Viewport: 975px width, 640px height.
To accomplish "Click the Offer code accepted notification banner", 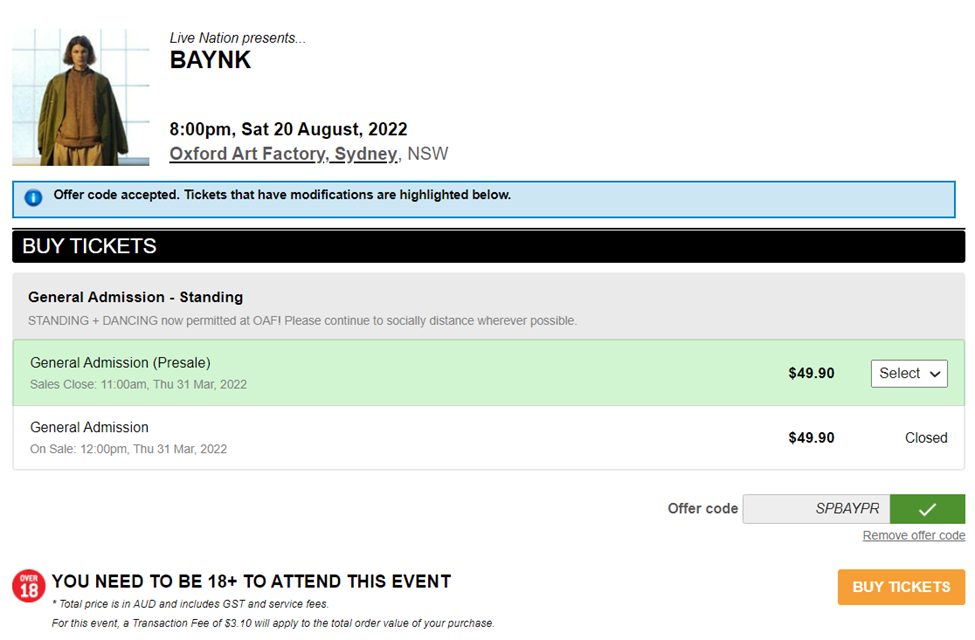I will coord(484,199).
